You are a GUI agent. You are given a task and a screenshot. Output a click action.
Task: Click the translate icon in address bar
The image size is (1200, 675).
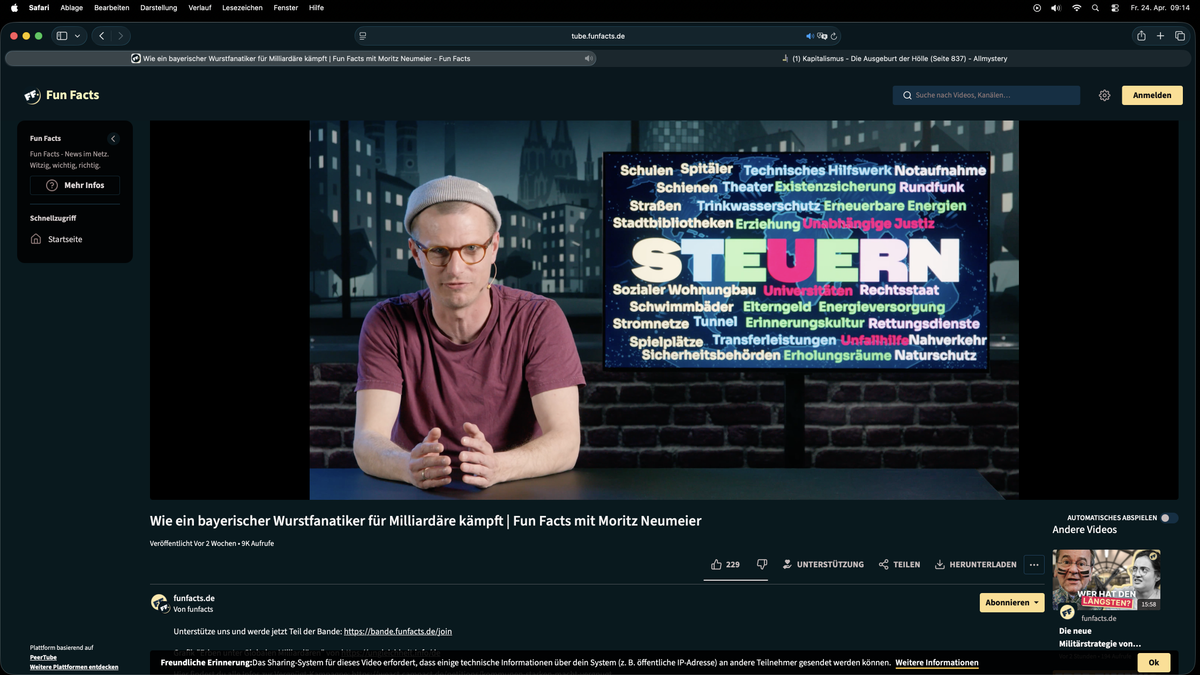pos(822,36)
